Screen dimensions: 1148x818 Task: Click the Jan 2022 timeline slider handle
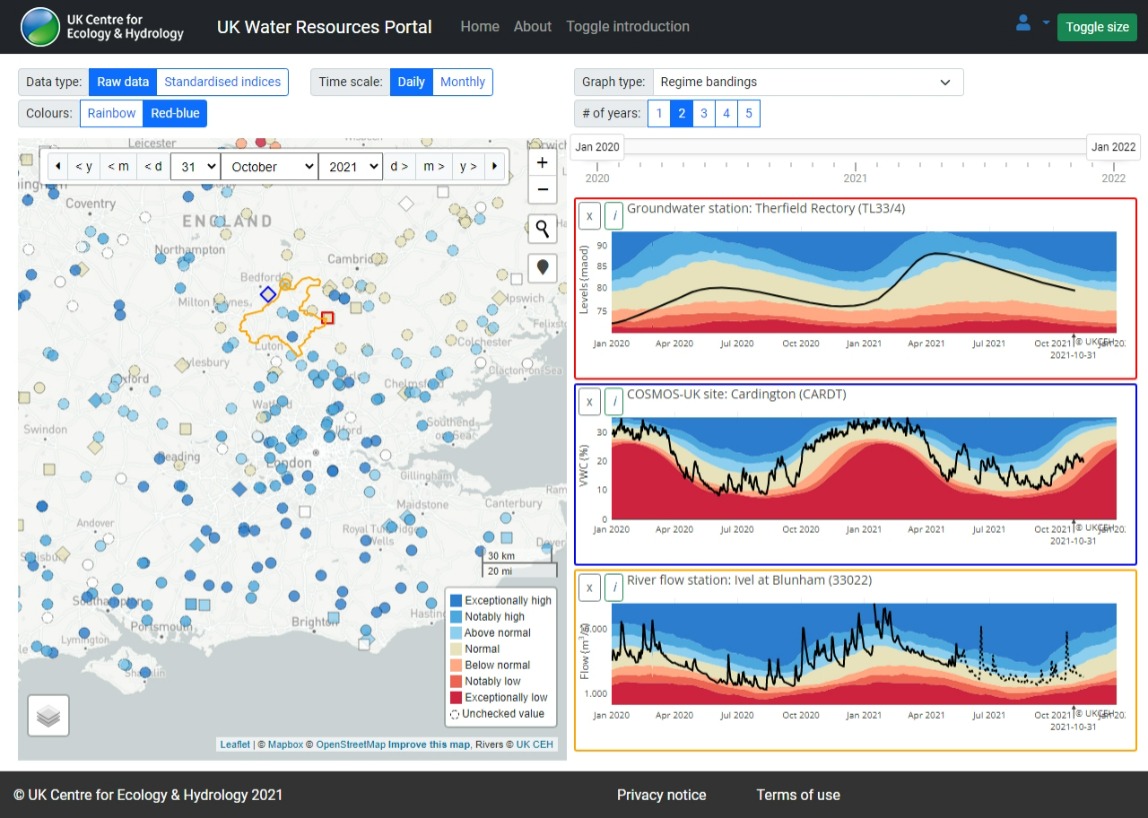point(1113,146)
